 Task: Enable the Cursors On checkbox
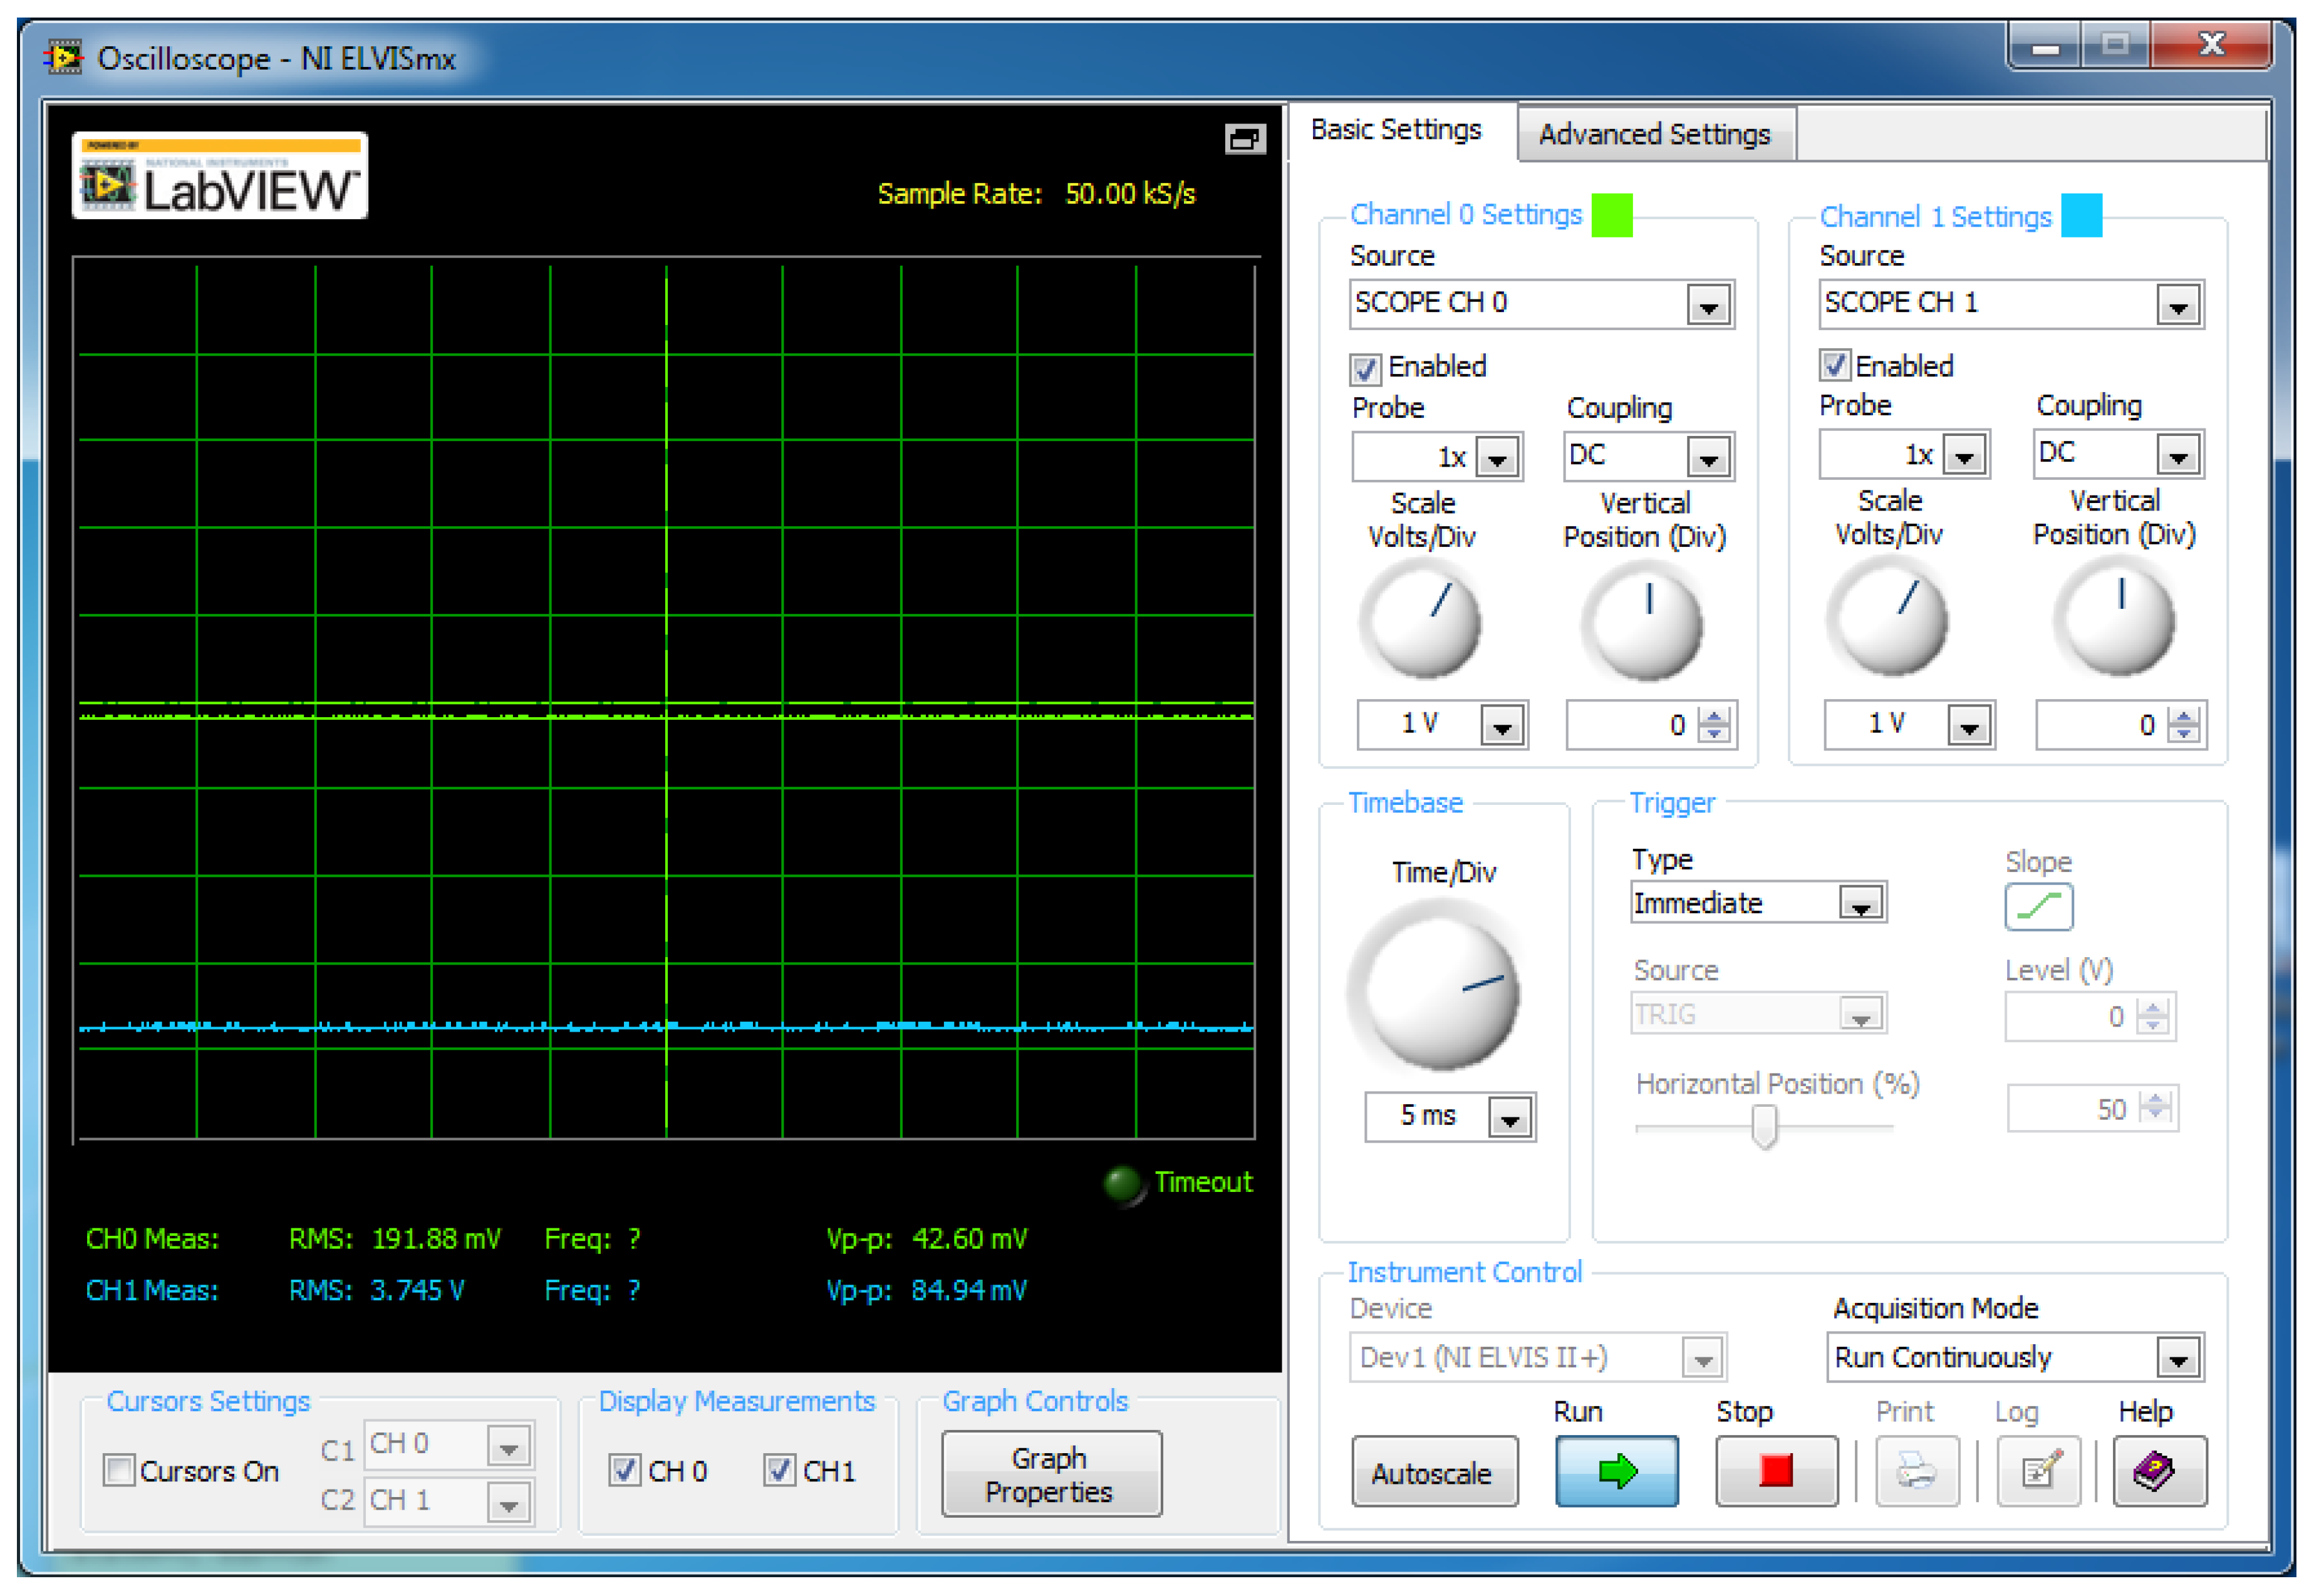[x=119, y=1471]
